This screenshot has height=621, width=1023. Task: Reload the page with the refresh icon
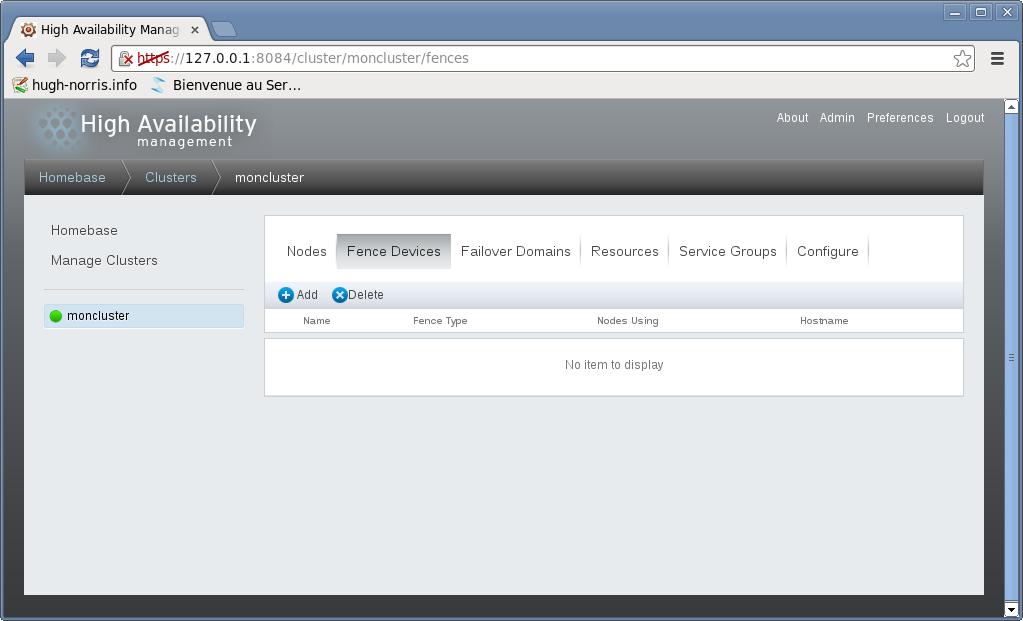coord(90,58)
